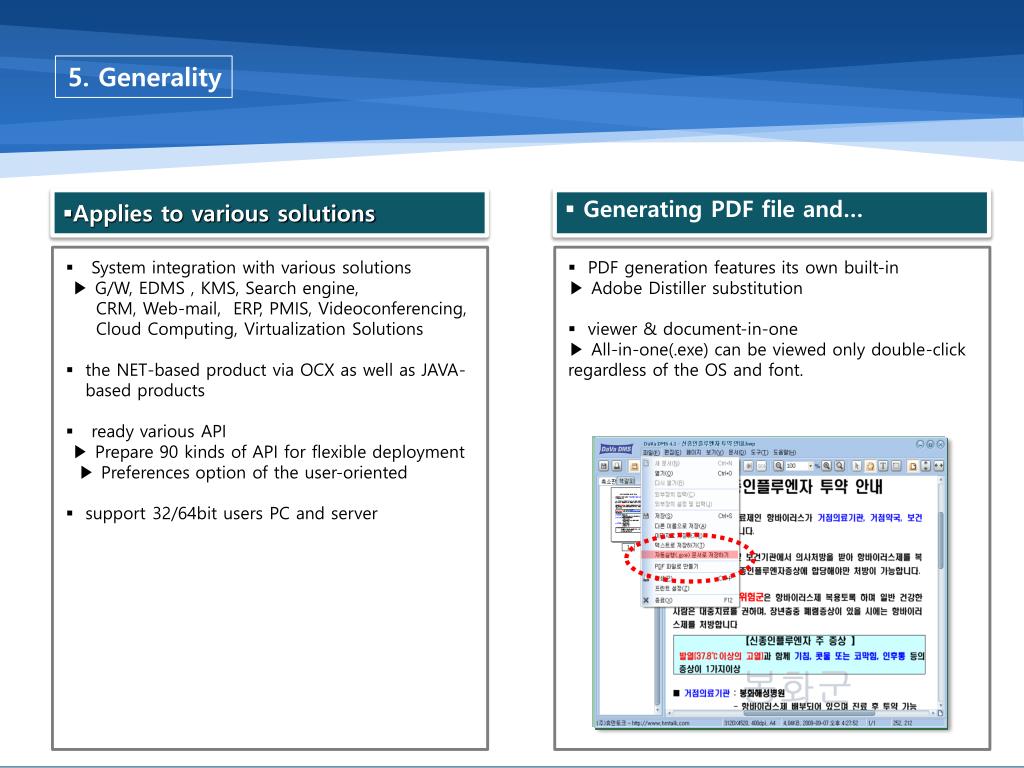The height and width of the screenshot is (768, 1024).
Task: Click the 252, 212 coordinates in the status bar
Action: pyautogui.click(x=903, y=723)
